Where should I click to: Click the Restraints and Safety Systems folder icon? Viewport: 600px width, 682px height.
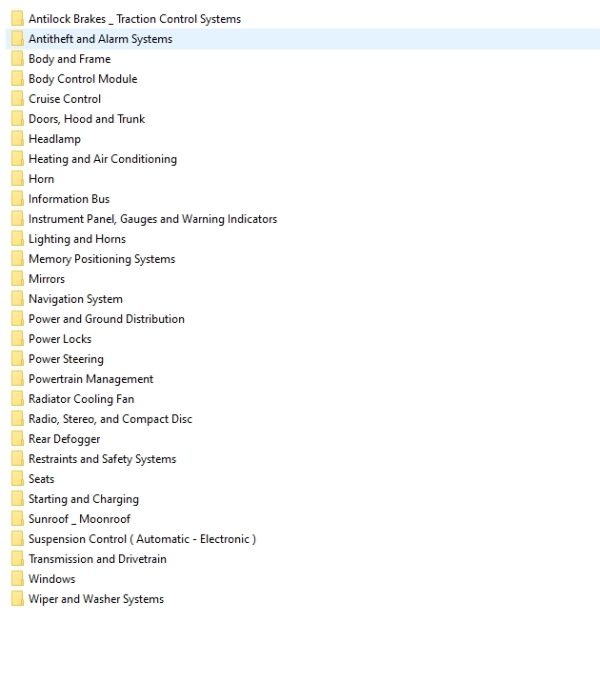point(17,459)
